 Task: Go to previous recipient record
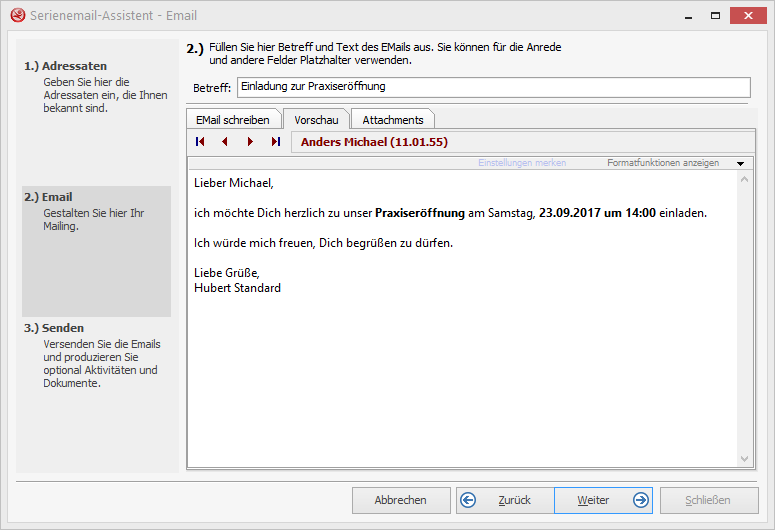pos(225,142)
